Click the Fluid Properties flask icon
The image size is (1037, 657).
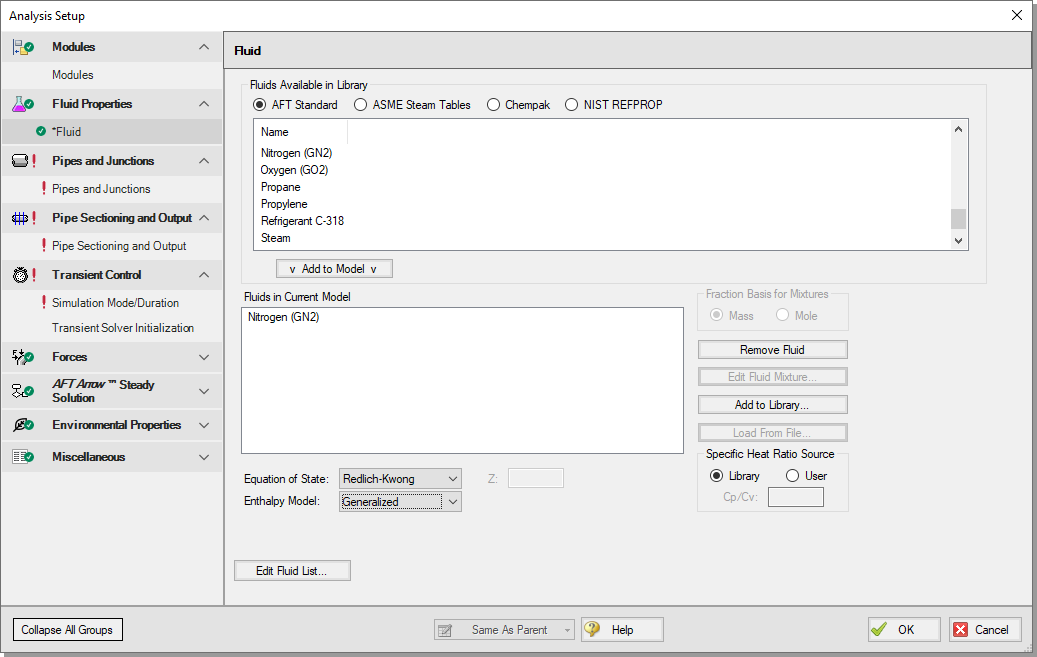click(x=23, y=104)
